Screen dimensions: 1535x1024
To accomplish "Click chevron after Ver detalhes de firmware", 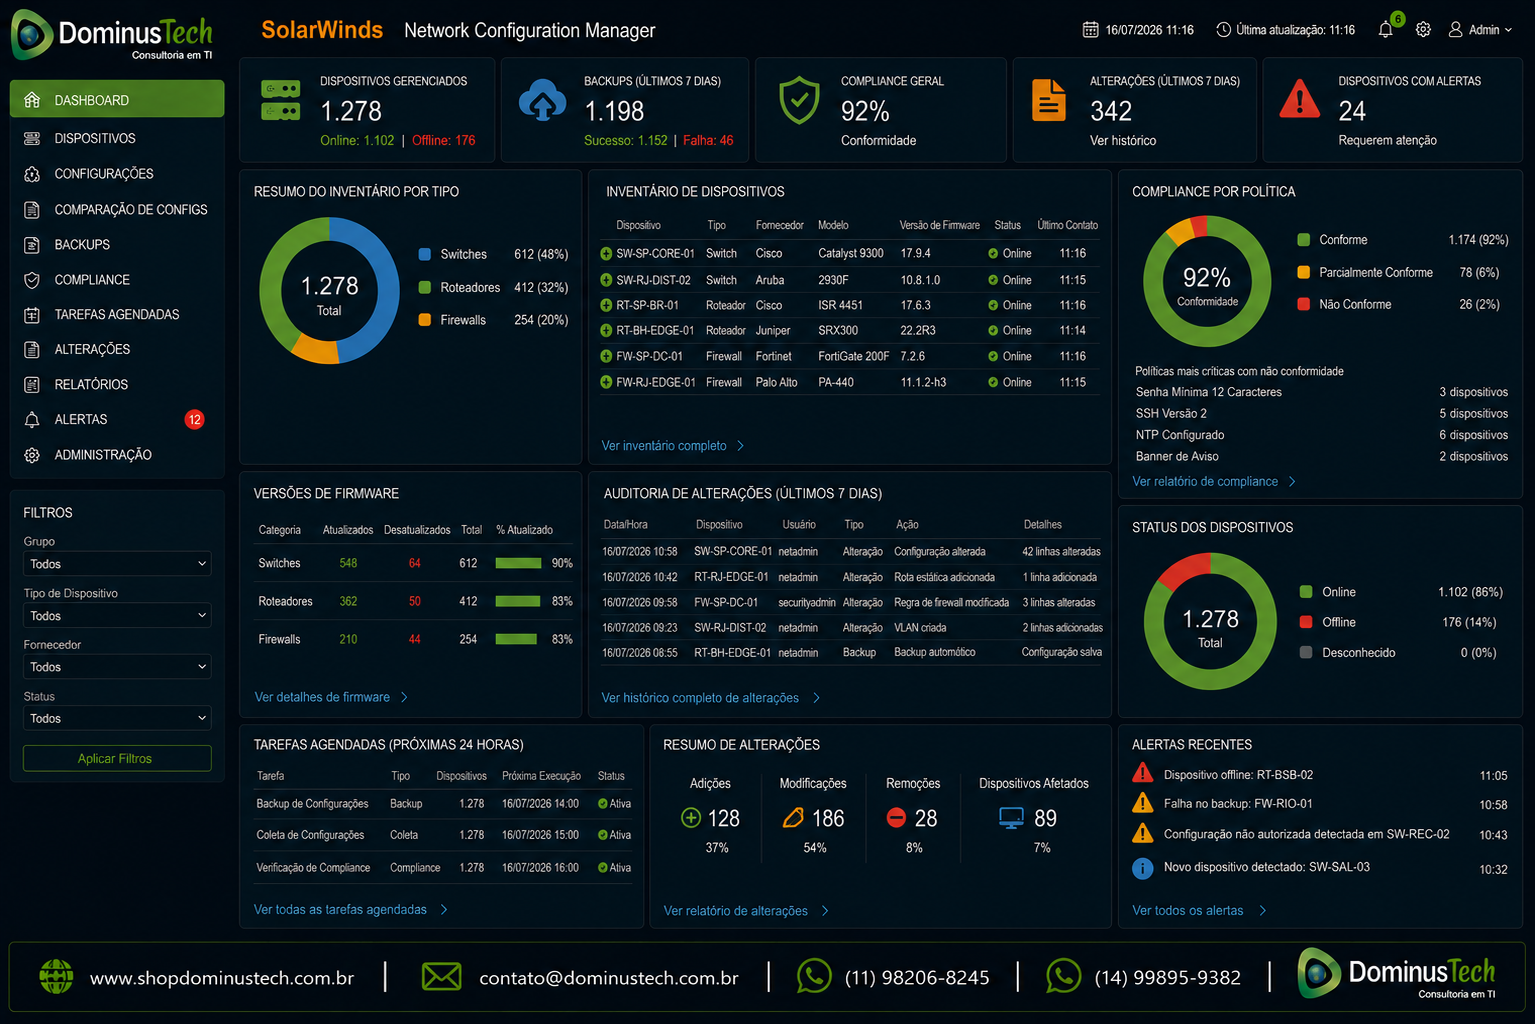I will [x=404, y=697].
